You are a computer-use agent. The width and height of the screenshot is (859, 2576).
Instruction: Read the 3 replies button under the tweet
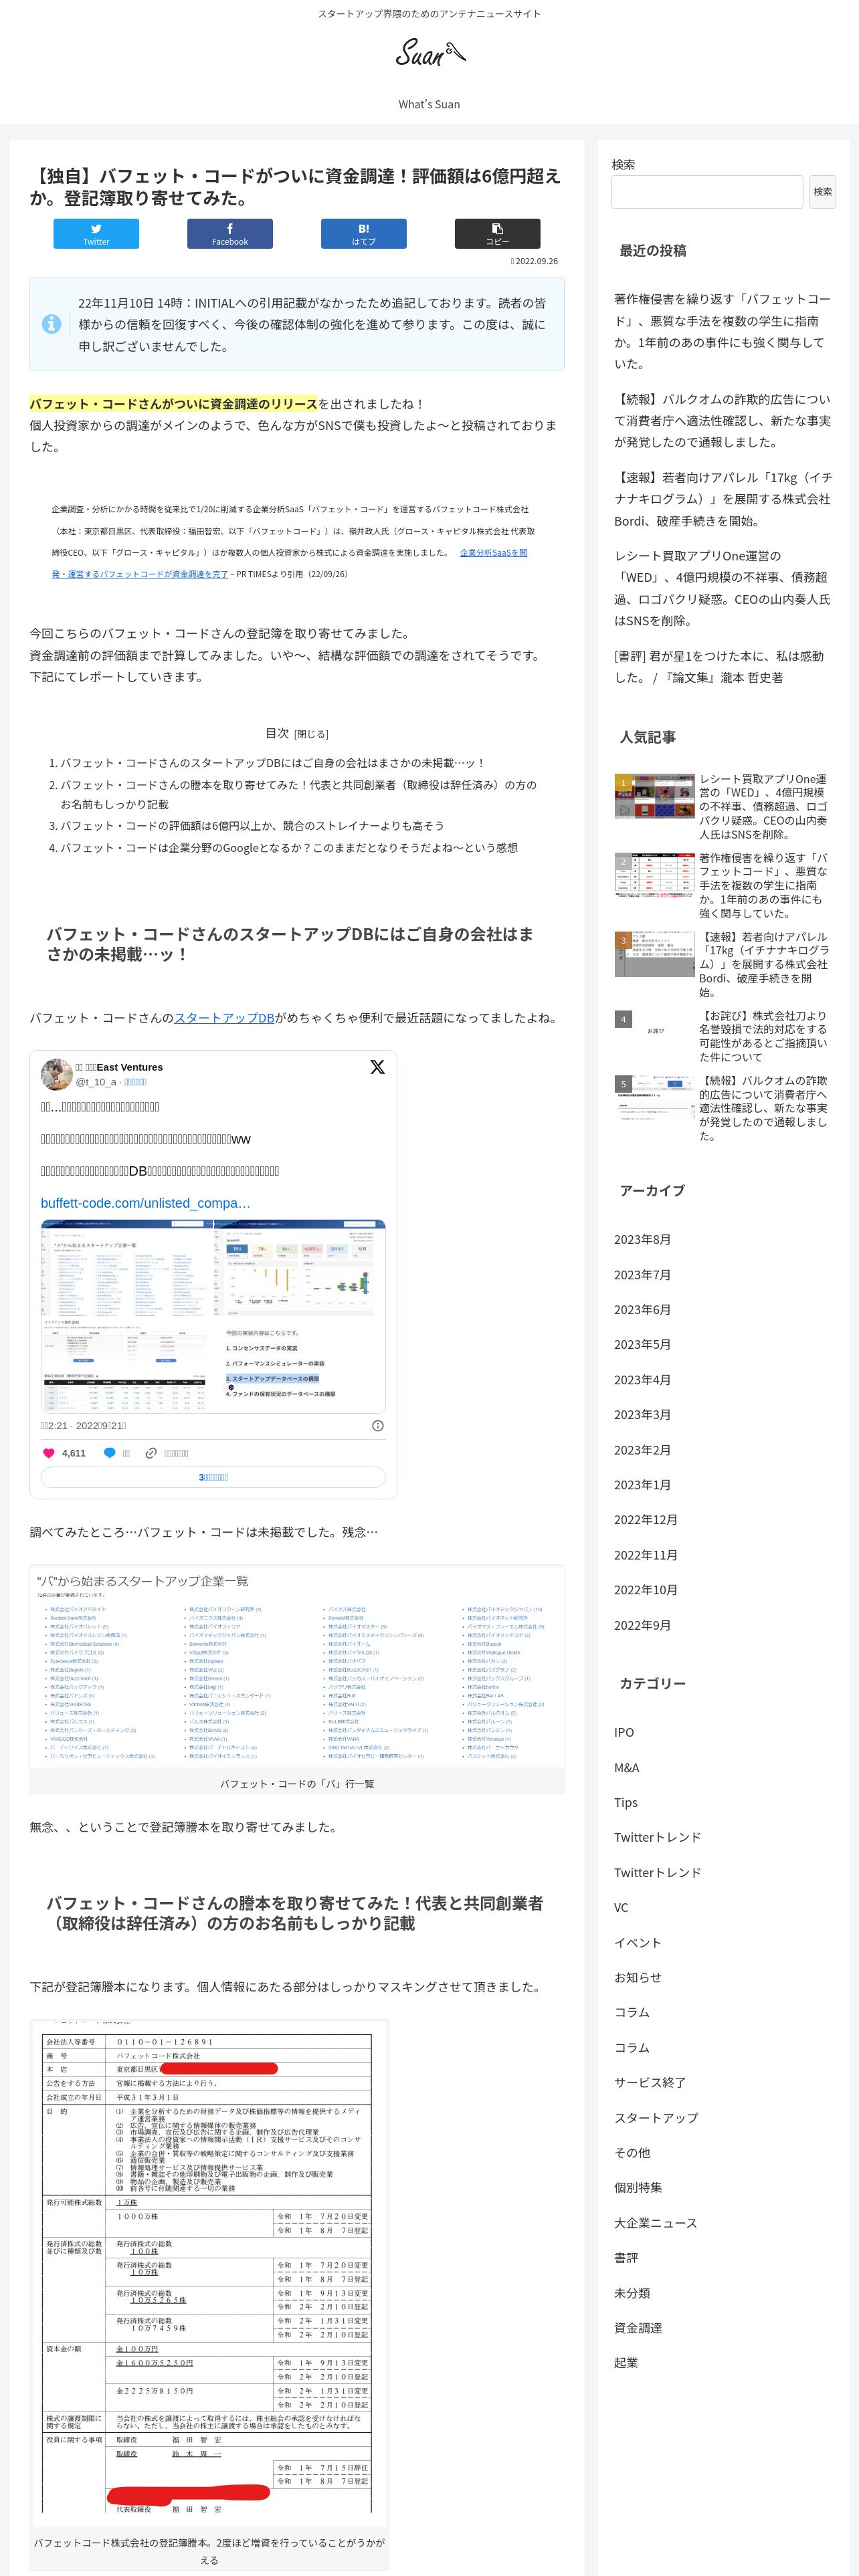(x=213, y=1477)
